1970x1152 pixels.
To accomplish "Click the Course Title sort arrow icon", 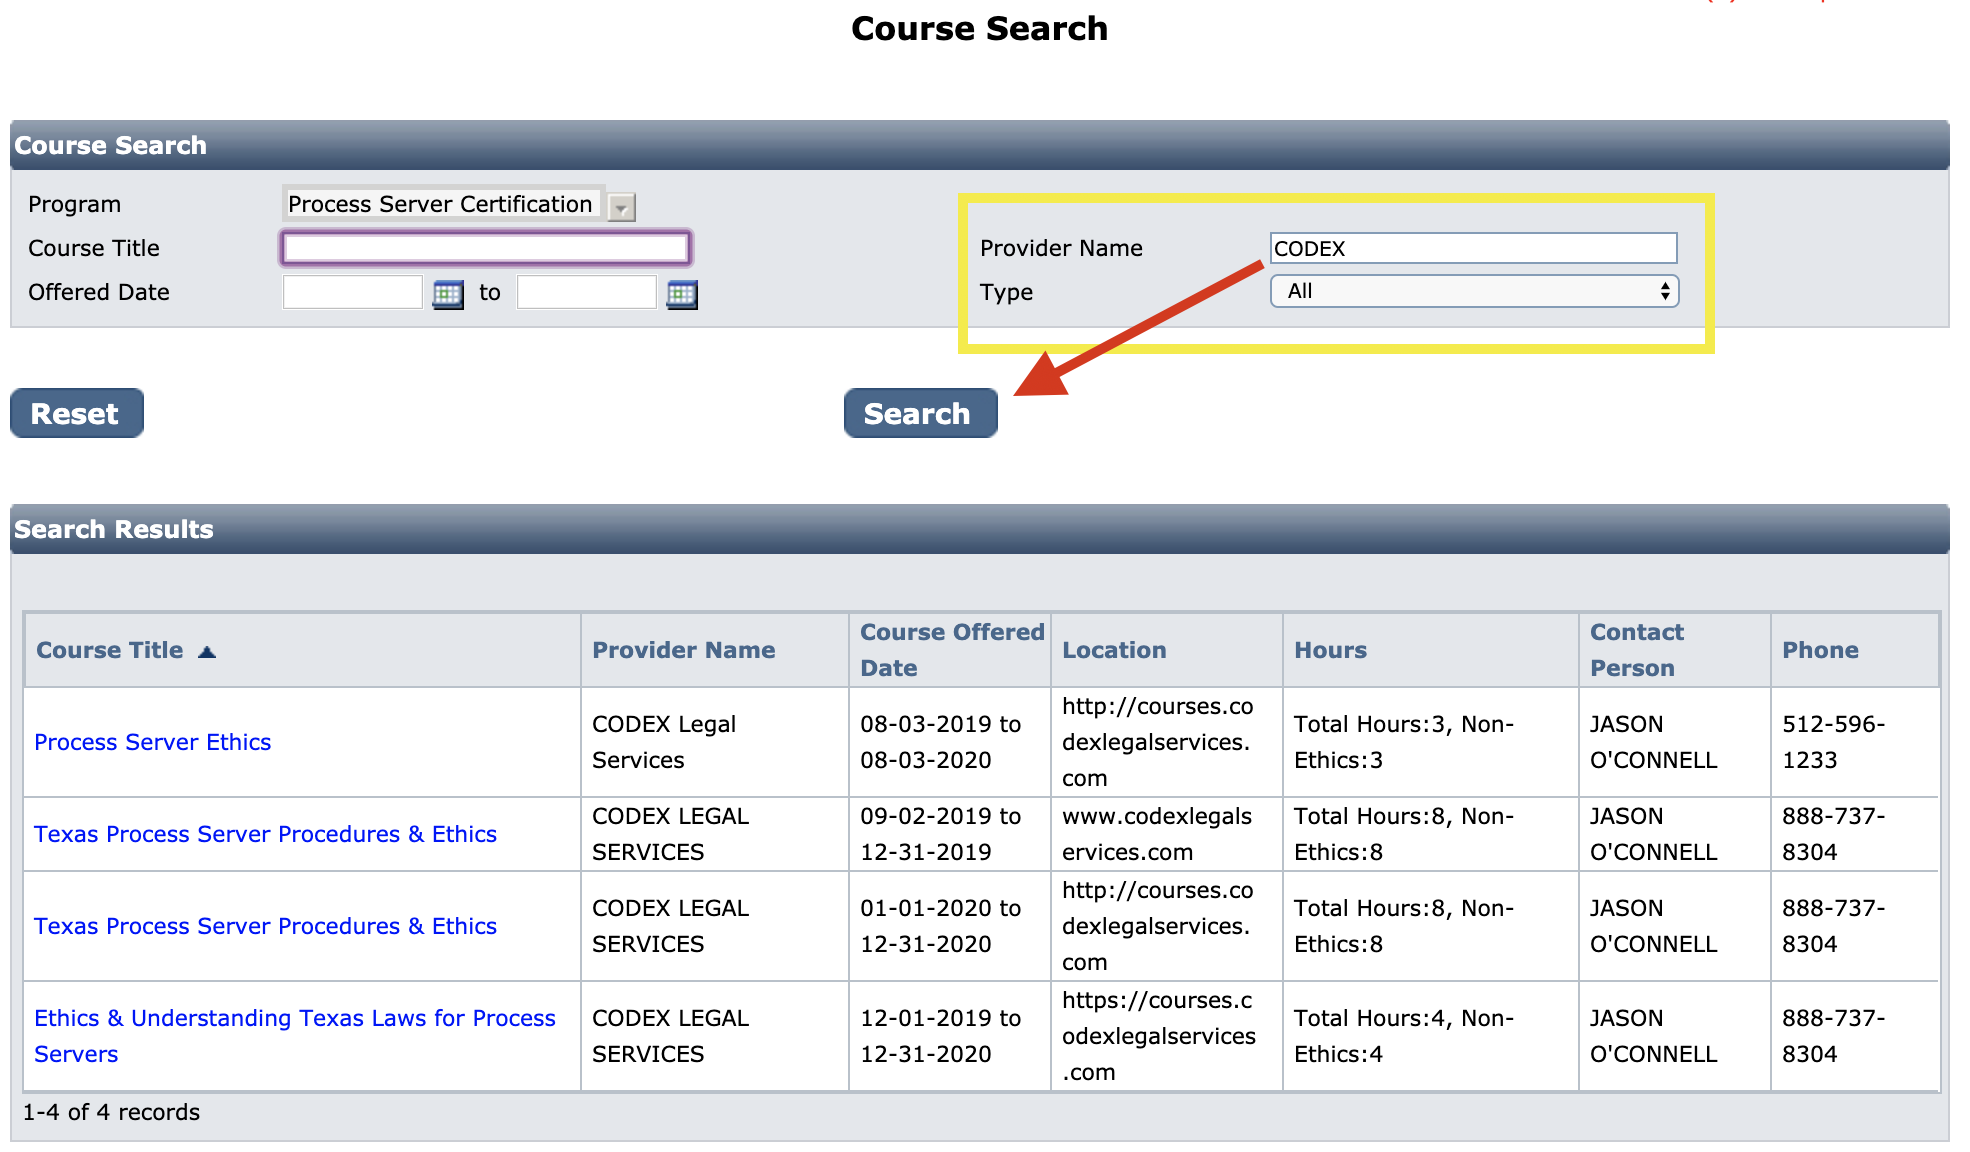I will pos(207,652).
